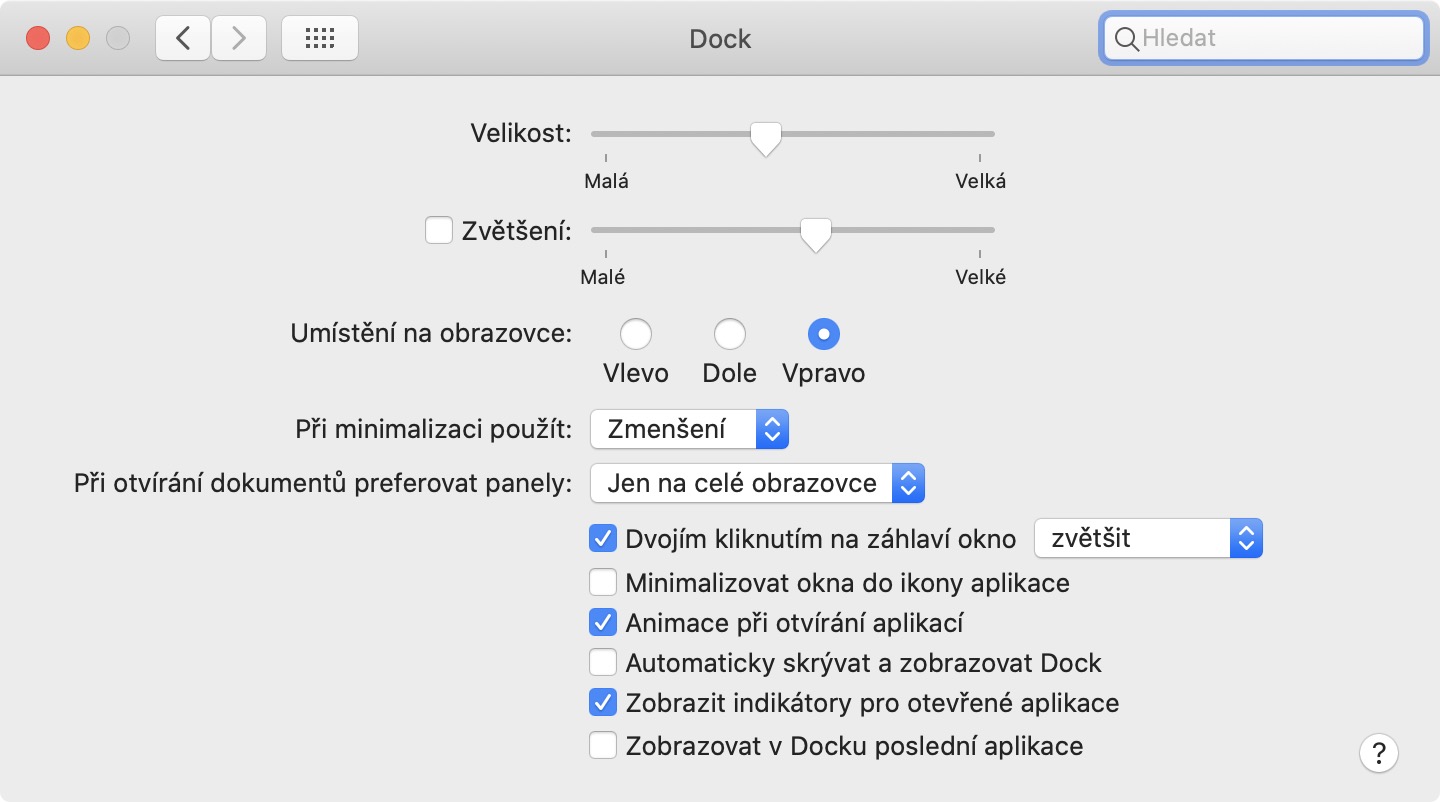Image resolution: width=1440 pixels, height=802 pixels.
Task: Open the help question mark button
Action: point(1378,753)
